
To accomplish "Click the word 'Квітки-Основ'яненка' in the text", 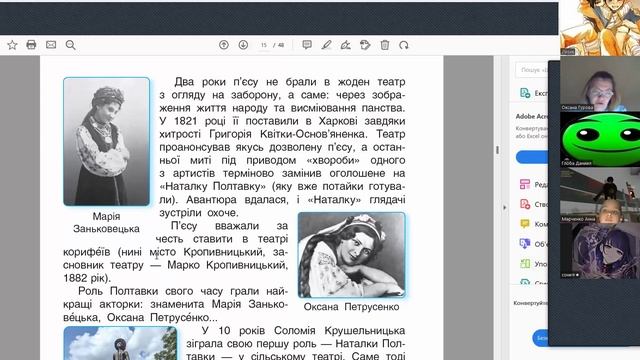I will tap(313, 134).
